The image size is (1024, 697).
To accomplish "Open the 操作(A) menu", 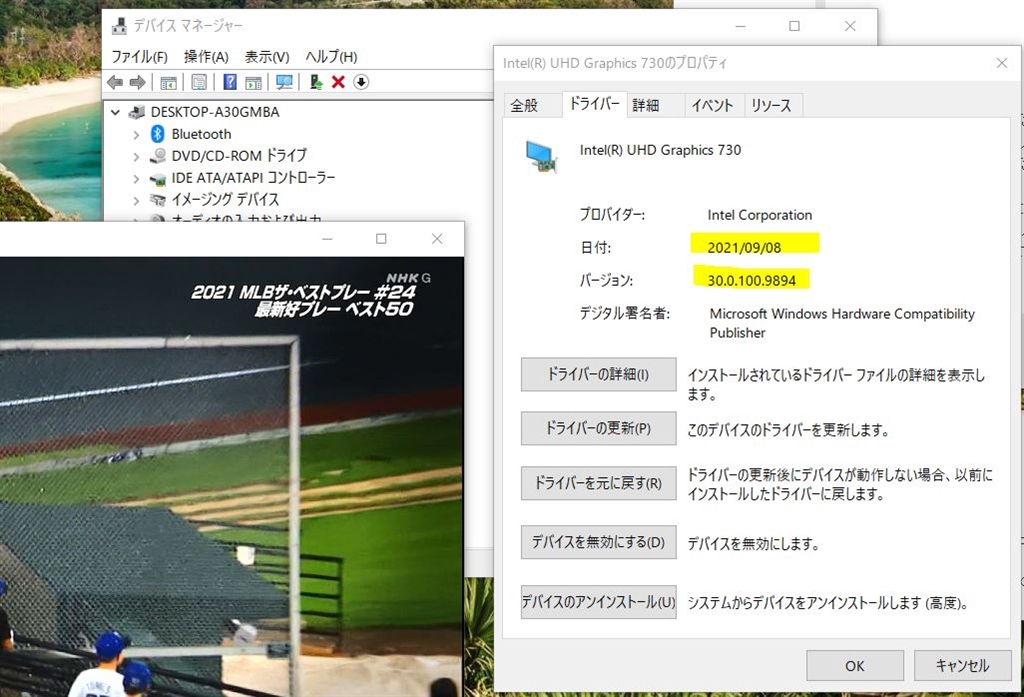I will point(206,57).
